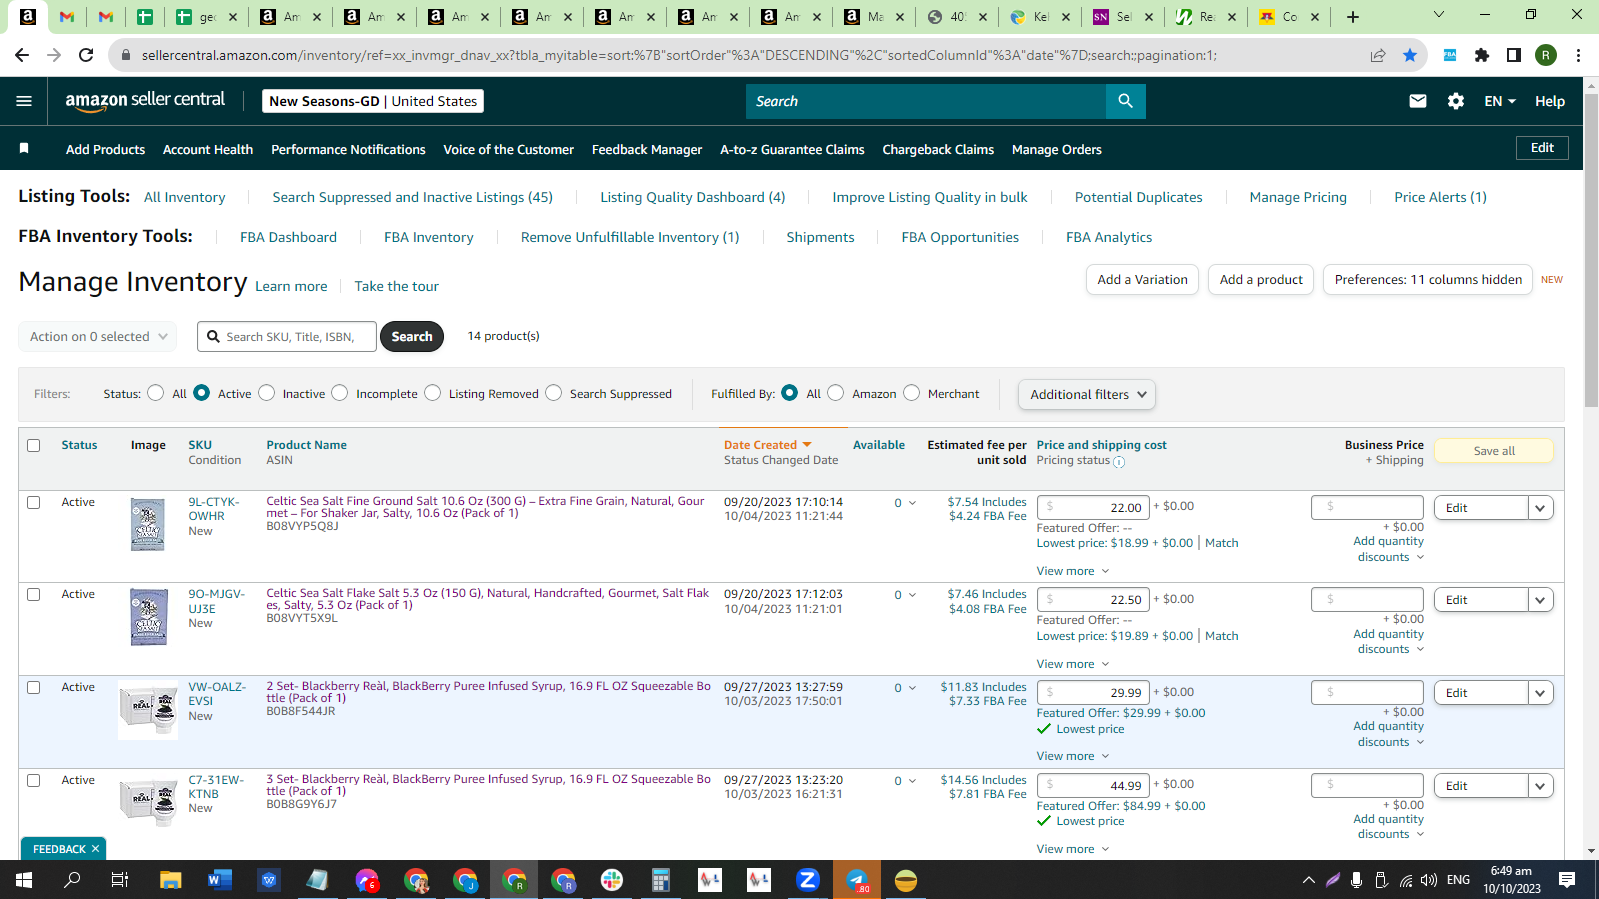Open the FBA Inventory tool tab
The width and height of the screenshot is (1599, 899).
coord(428,237)
